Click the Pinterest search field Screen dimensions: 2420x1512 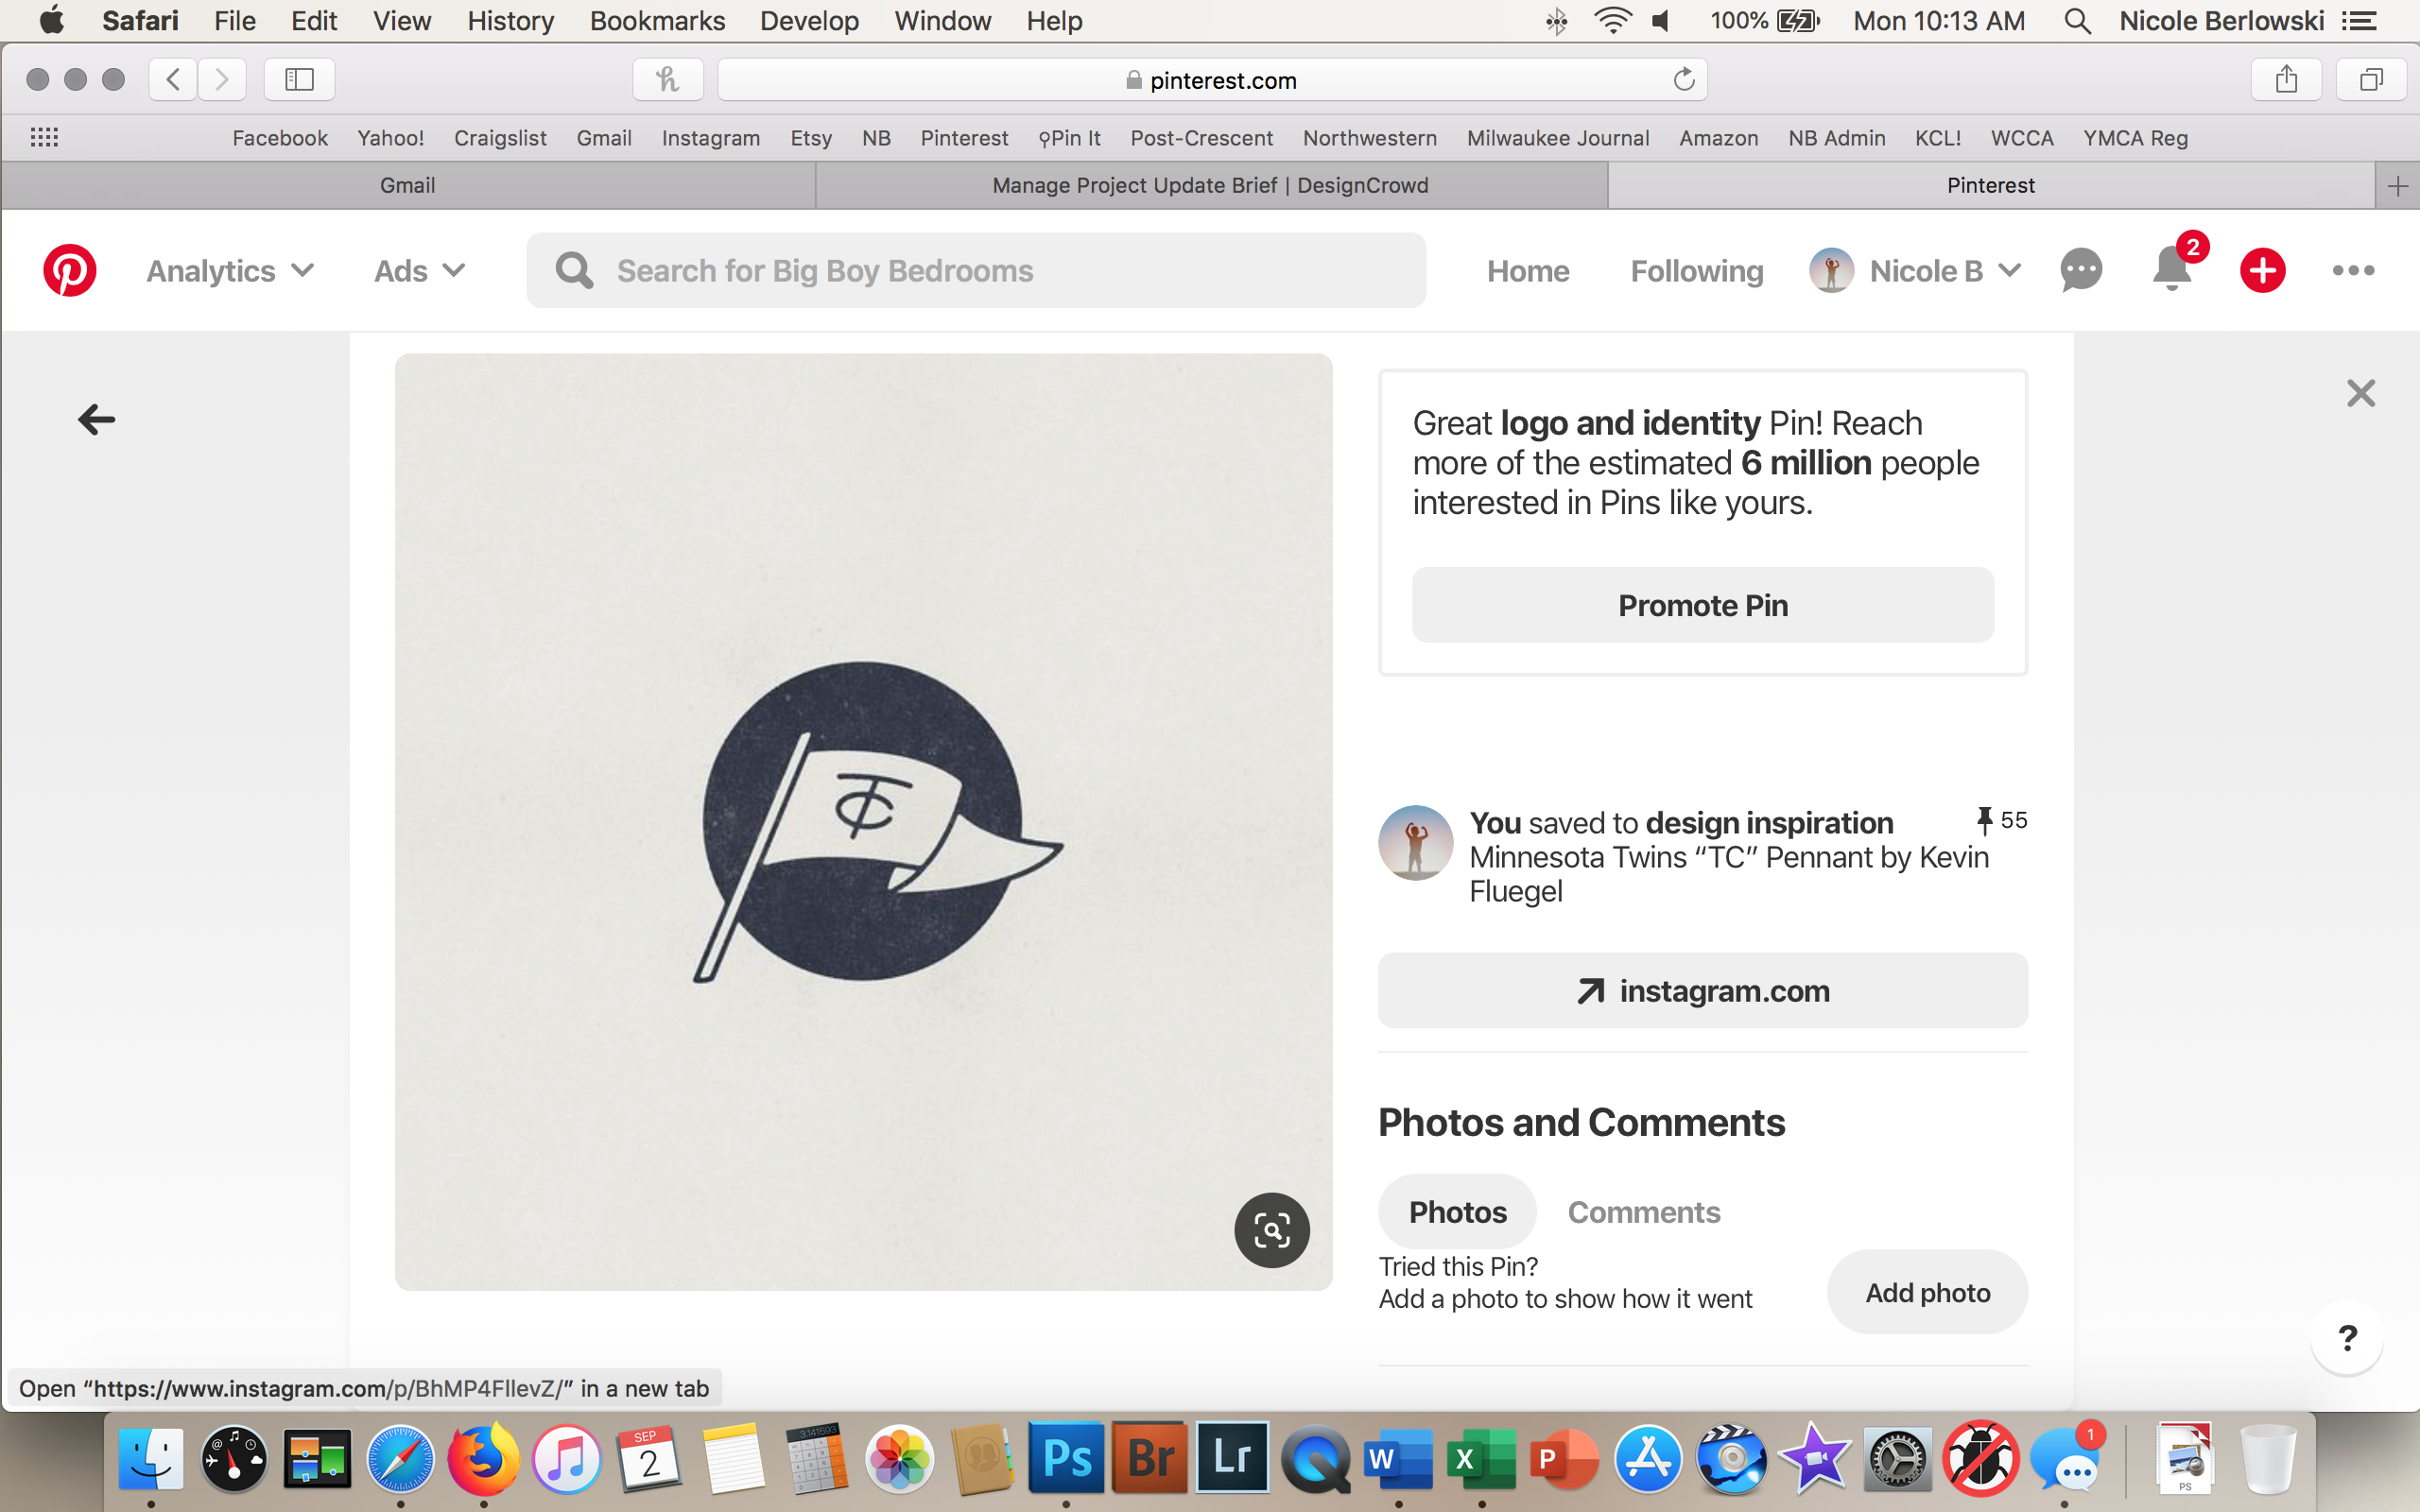click(975, 271)
